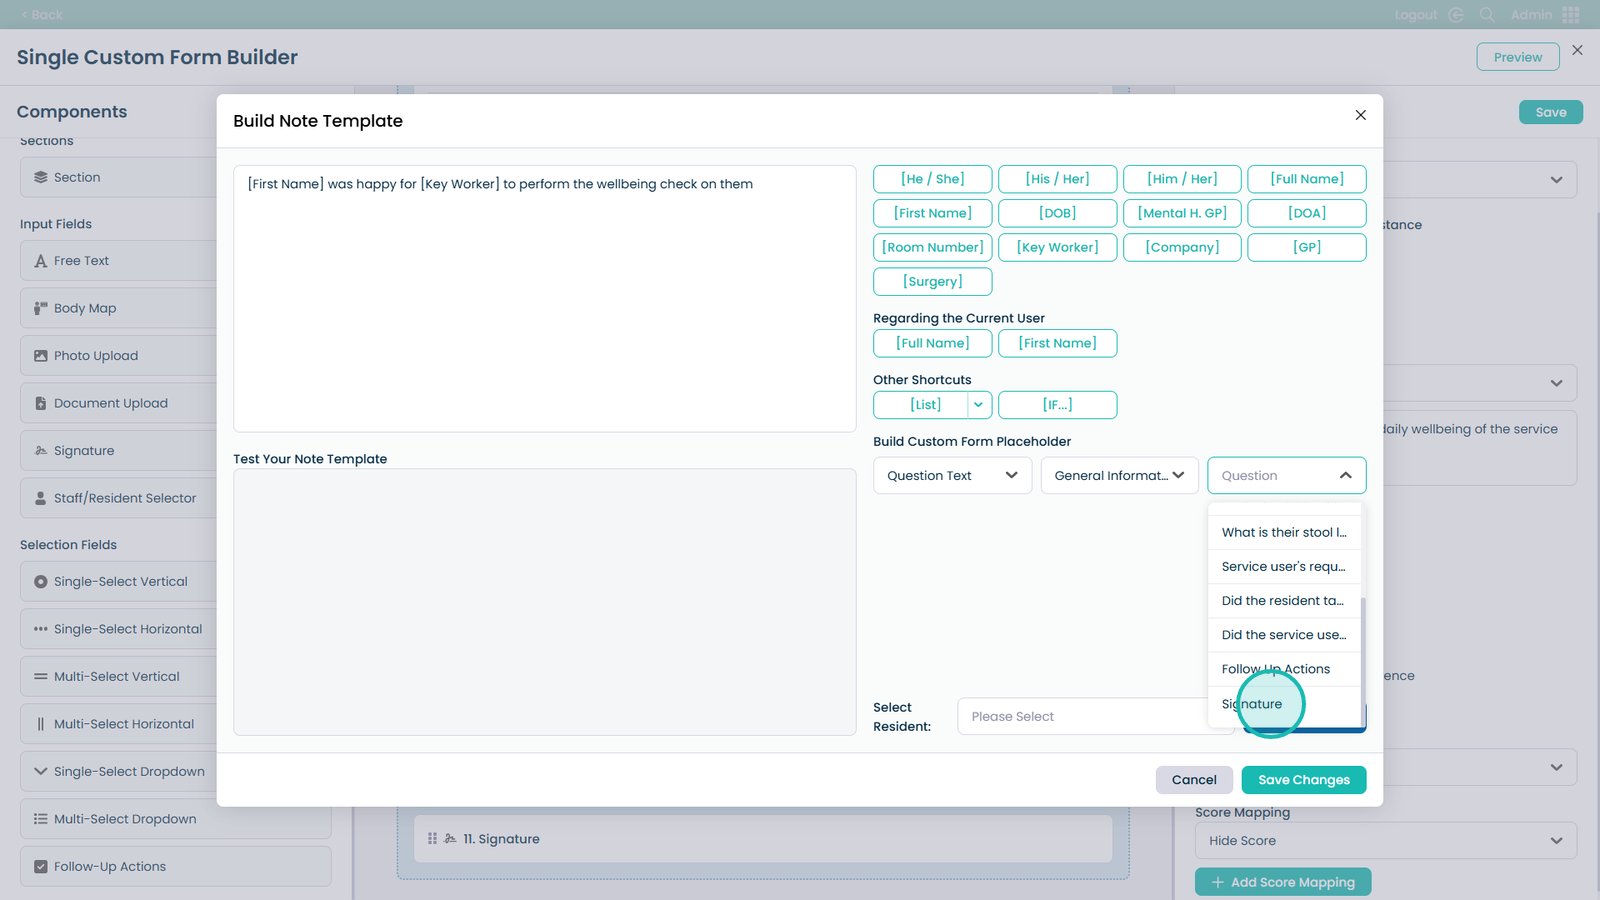Screen dimensions: 1600x900
Task: Choose Signature from the question list
Action: pos(1252,704)
